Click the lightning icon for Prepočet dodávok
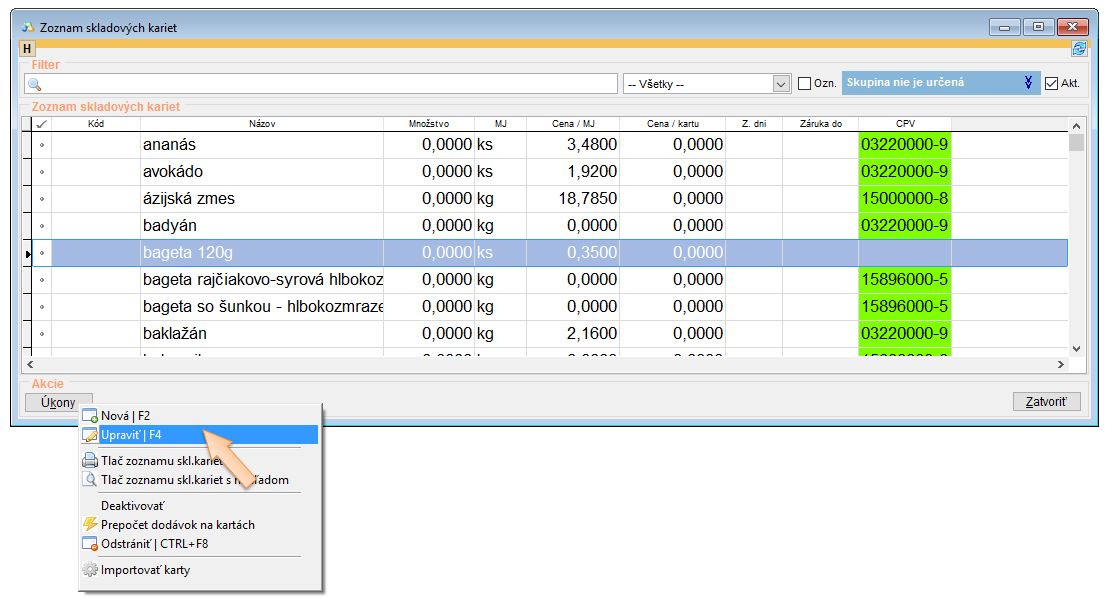This screenshot has height=602, width=1105. (x=89, y=524)
